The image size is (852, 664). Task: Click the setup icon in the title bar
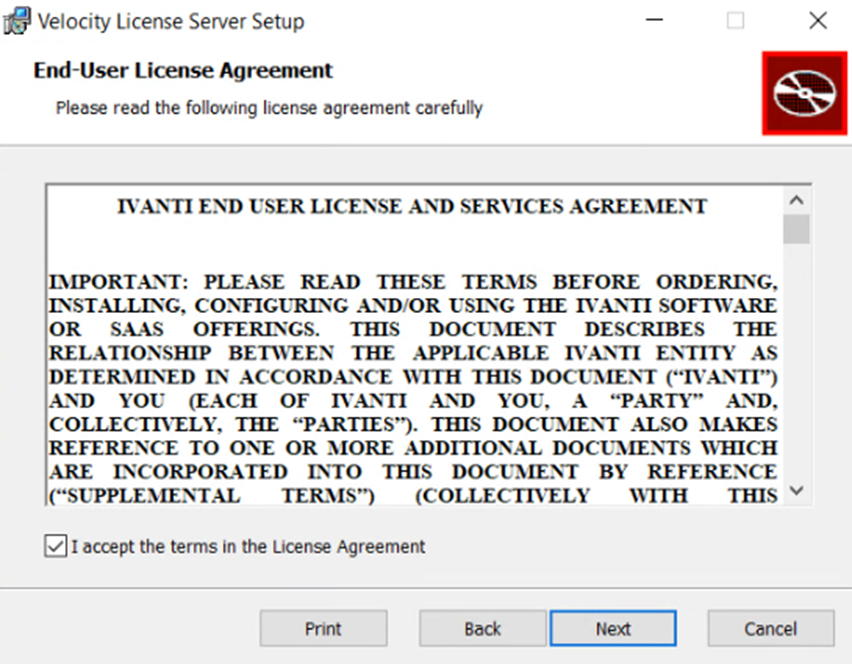point(16,20)
